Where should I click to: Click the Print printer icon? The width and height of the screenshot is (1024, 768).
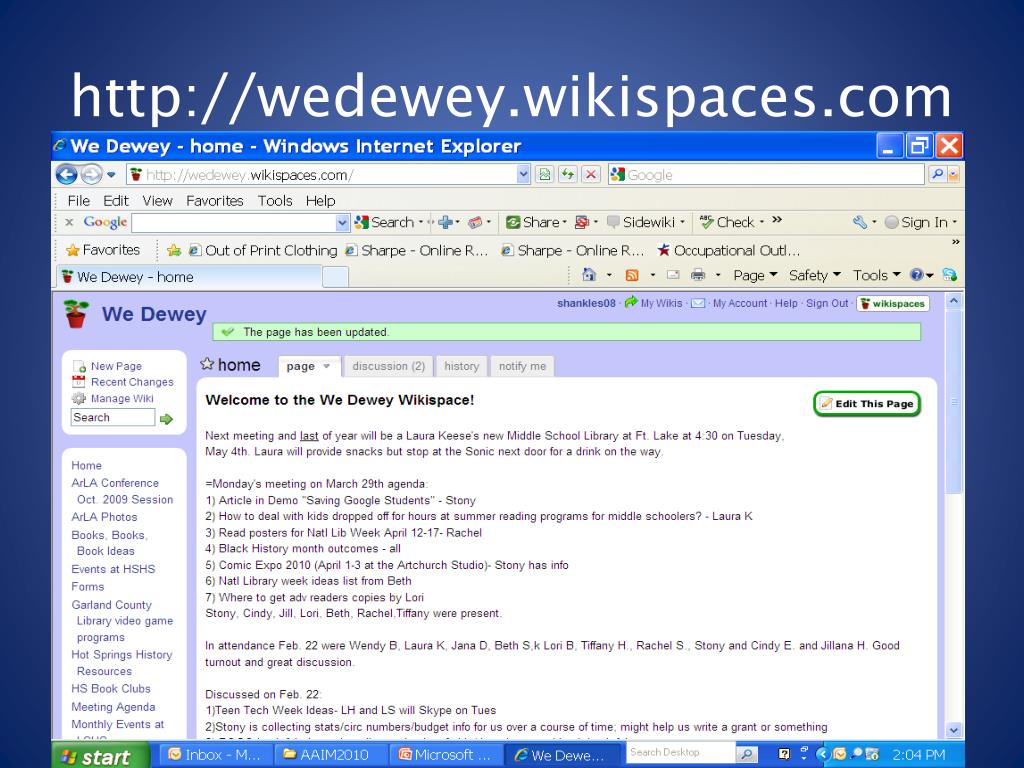[698, 275]
